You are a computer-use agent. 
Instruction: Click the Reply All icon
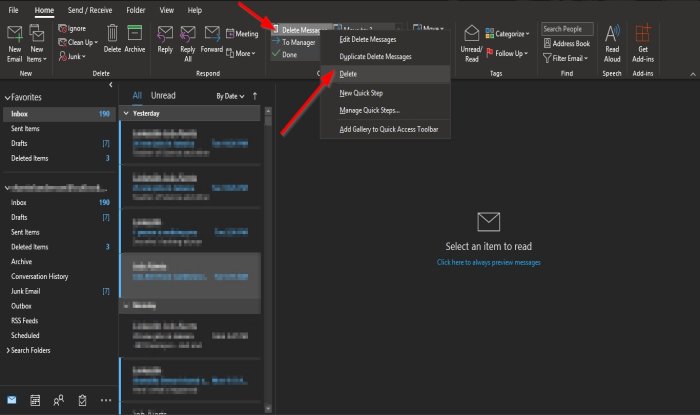[188, 34]
